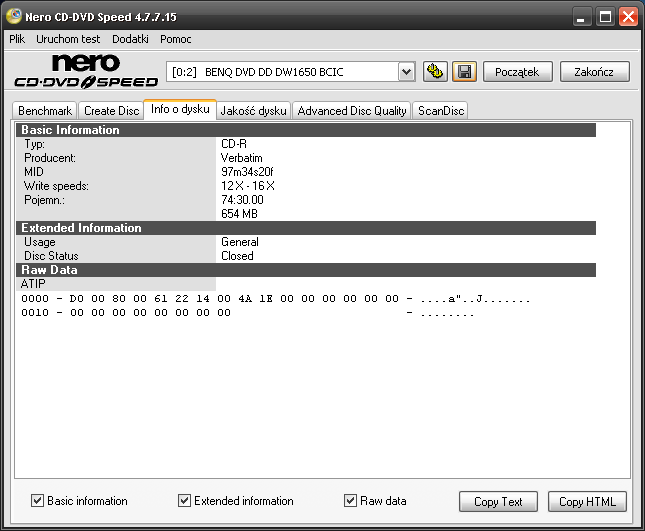Click the Pojemn.: label
This screenshot has height=531, width=645.
(x=44, y=200)
